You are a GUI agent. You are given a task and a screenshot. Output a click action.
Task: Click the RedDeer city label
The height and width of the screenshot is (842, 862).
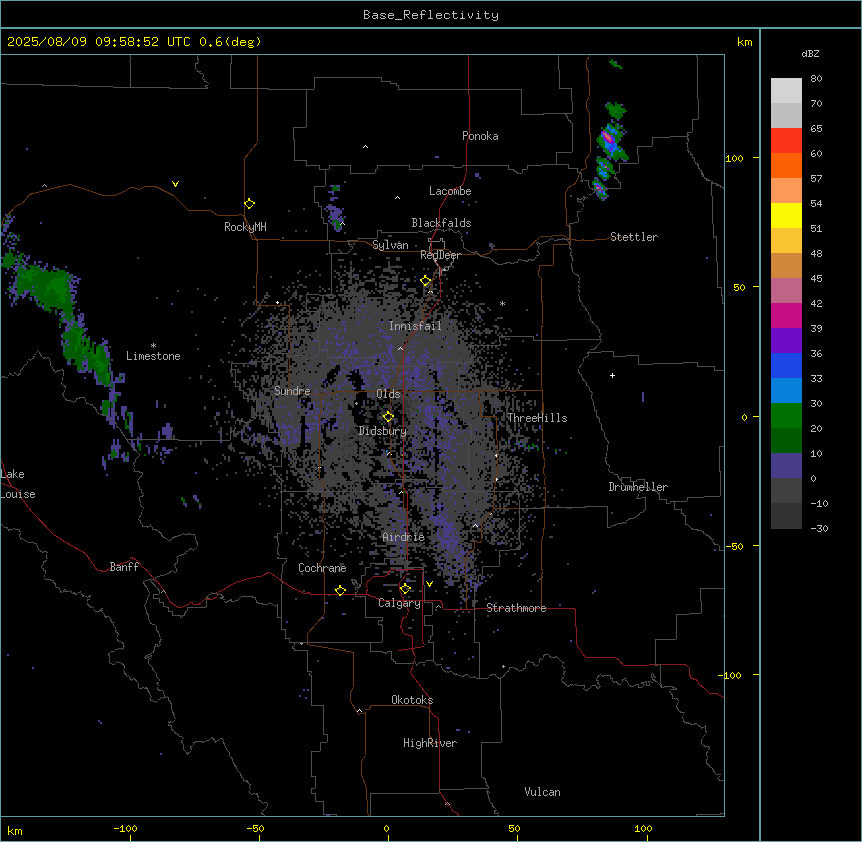pyautogui.click(x=440, y=255)
